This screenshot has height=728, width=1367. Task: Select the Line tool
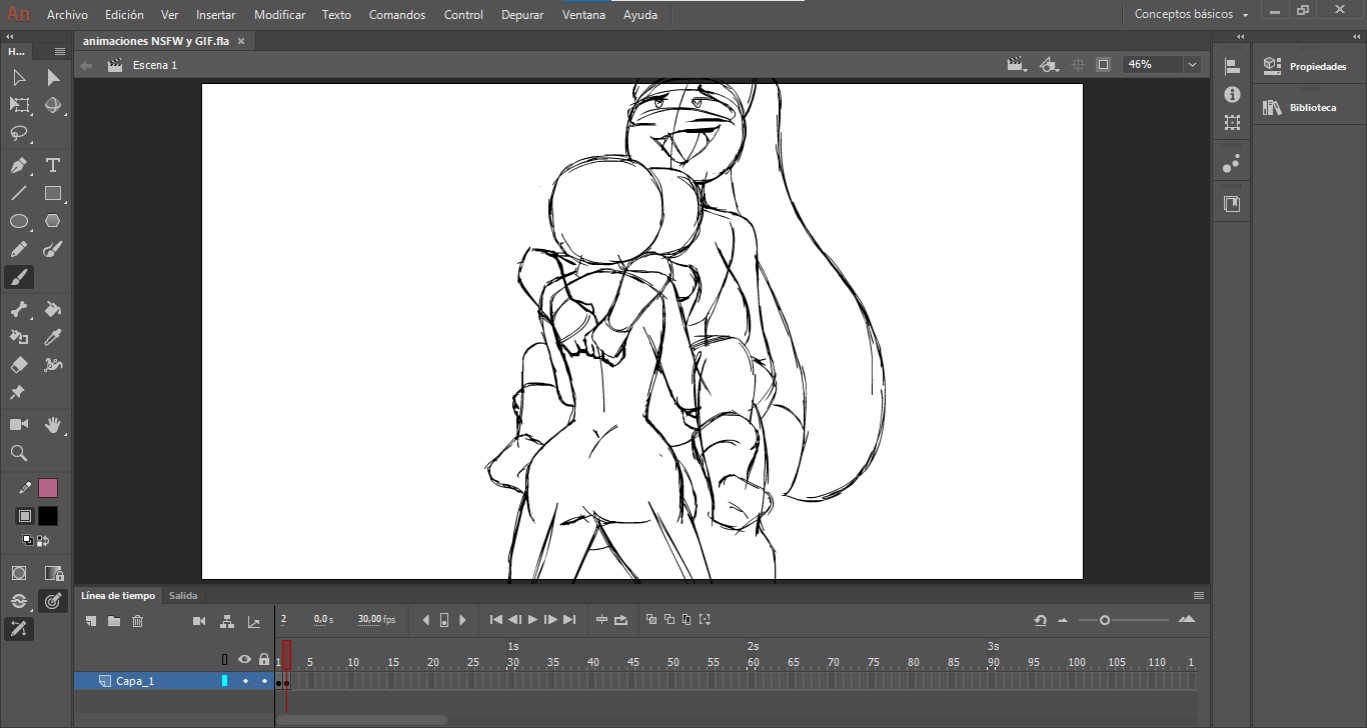(19, 193)
